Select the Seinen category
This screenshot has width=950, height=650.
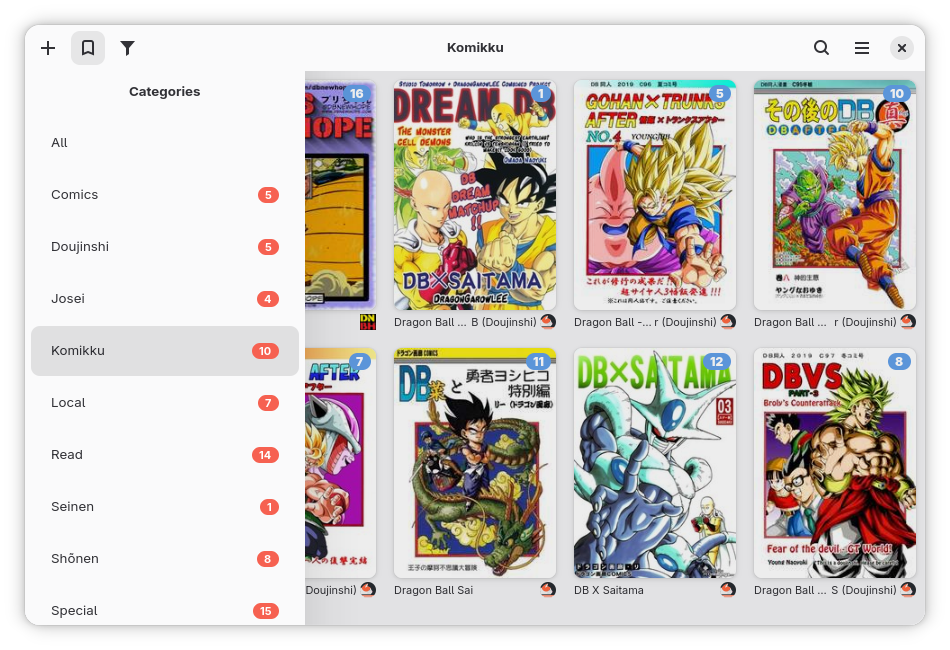coord(165,507)
